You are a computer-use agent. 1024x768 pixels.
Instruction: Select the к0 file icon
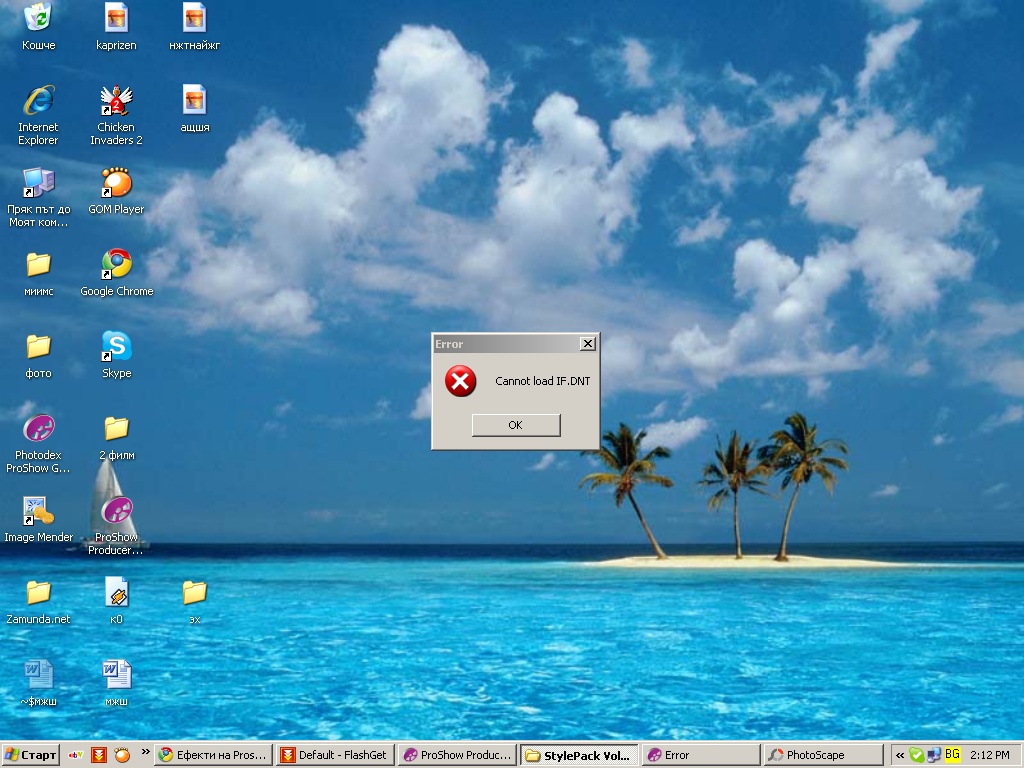pos(116,601)
